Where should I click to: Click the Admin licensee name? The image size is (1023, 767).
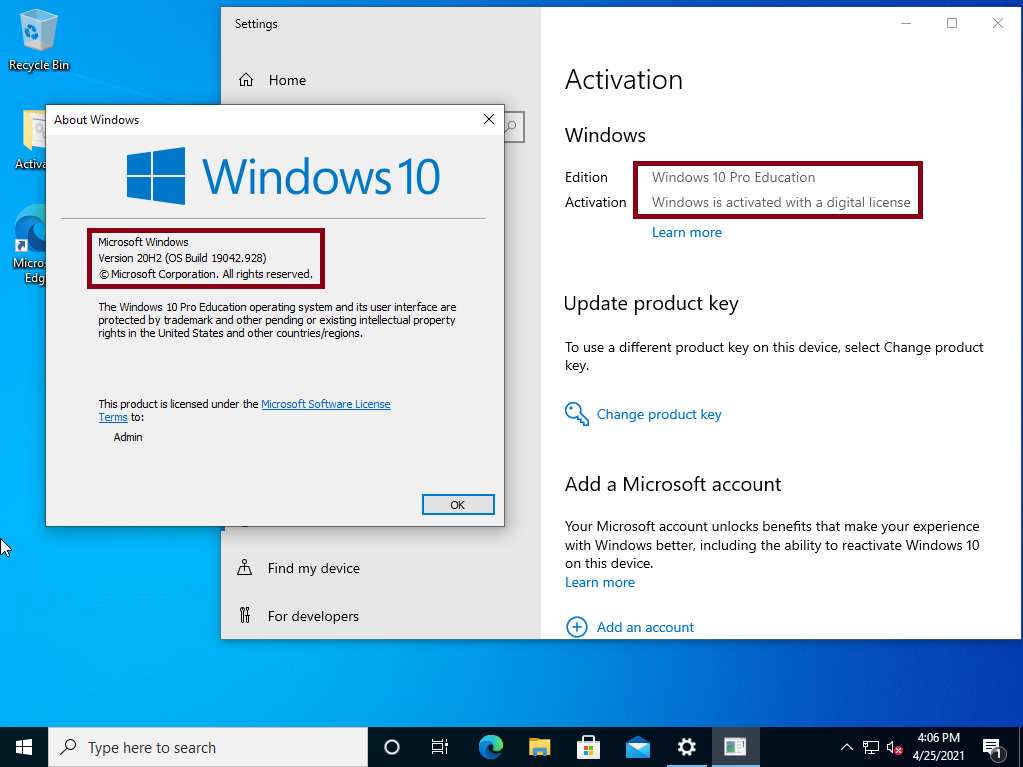click(128, 437)
